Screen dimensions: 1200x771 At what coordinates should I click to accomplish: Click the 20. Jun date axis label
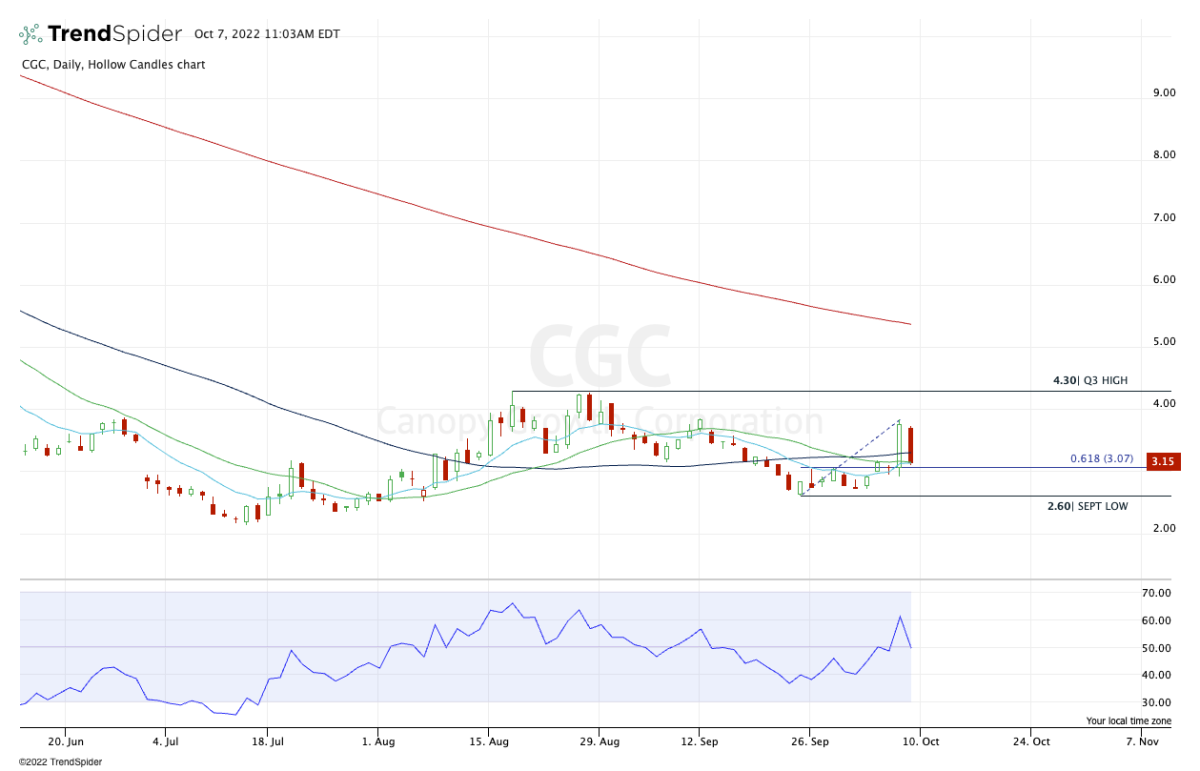coord(65,741)
